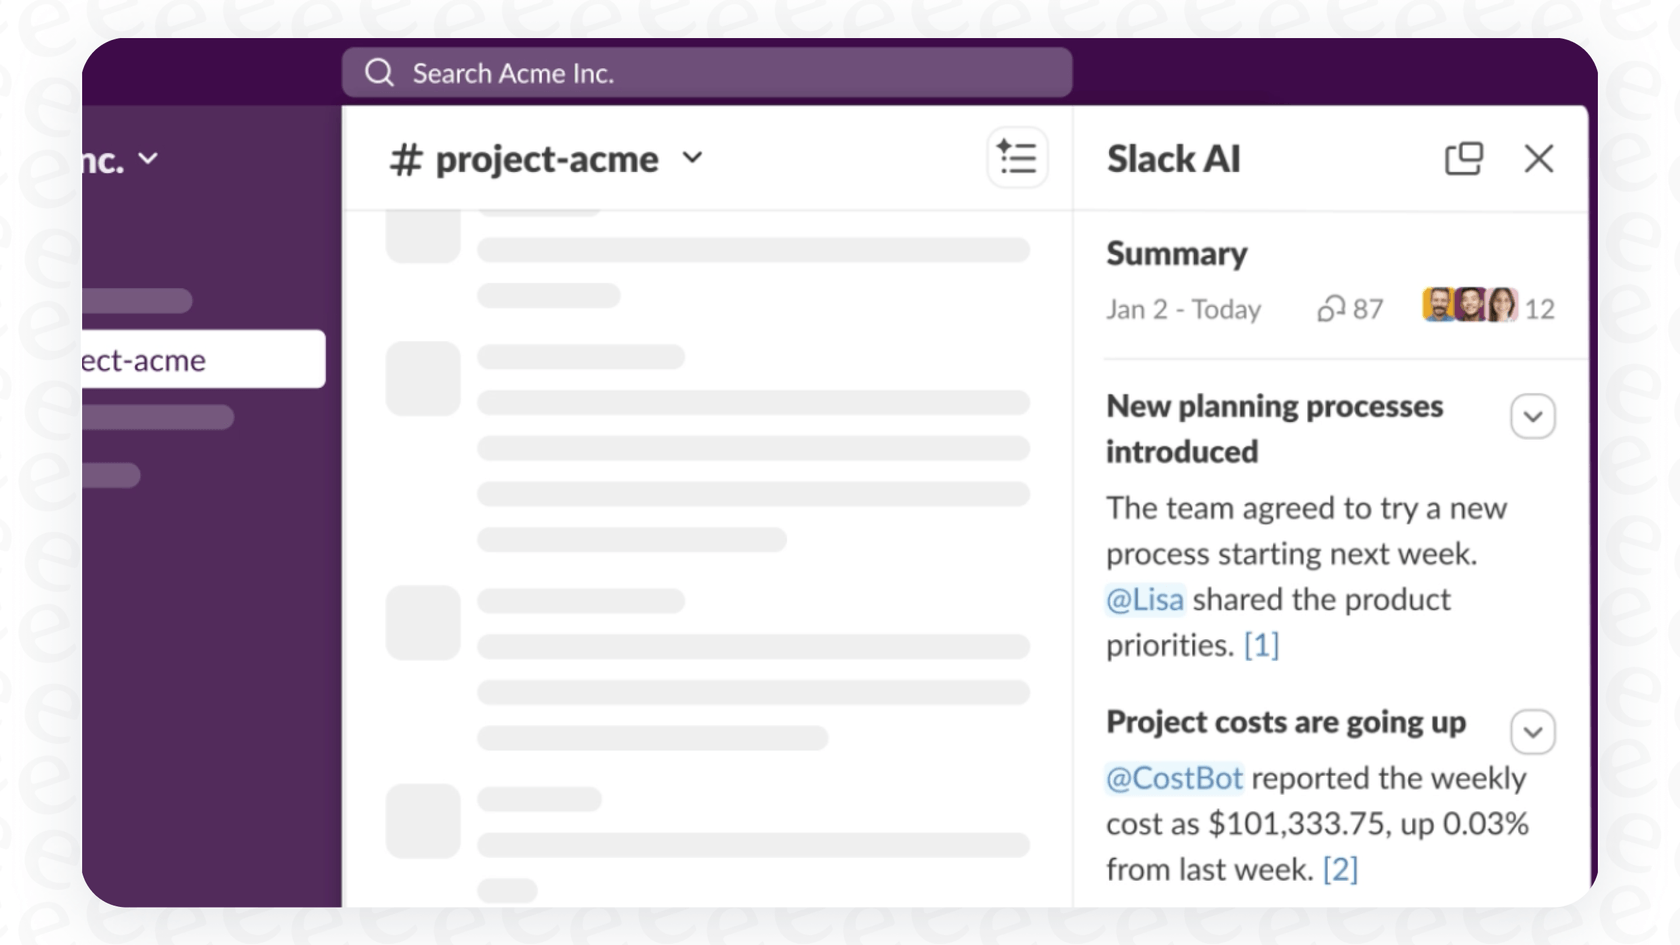
Task: Click the first member avatar thumbnail
Action: (x=1437, y=306)
